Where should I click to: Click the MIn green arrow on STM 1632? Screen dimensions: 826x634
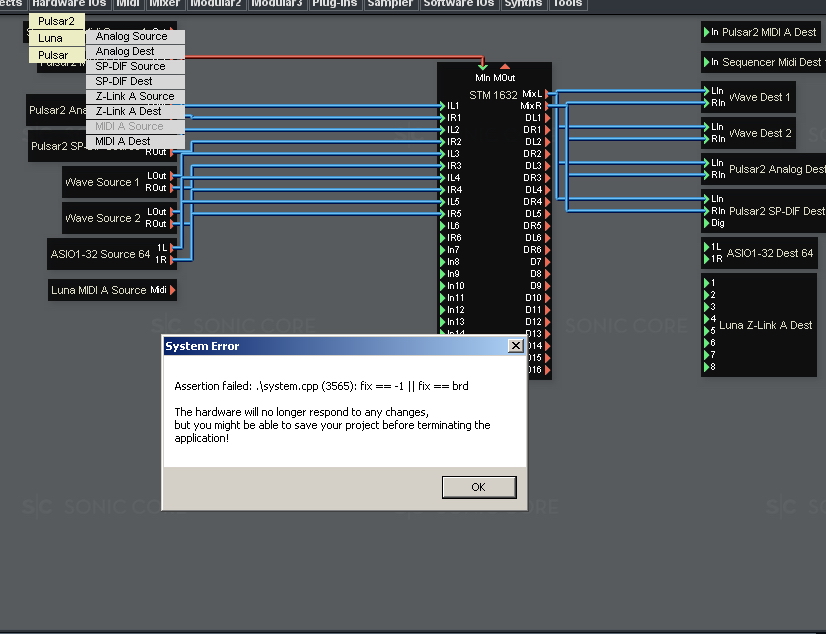(x=483, y=67)
